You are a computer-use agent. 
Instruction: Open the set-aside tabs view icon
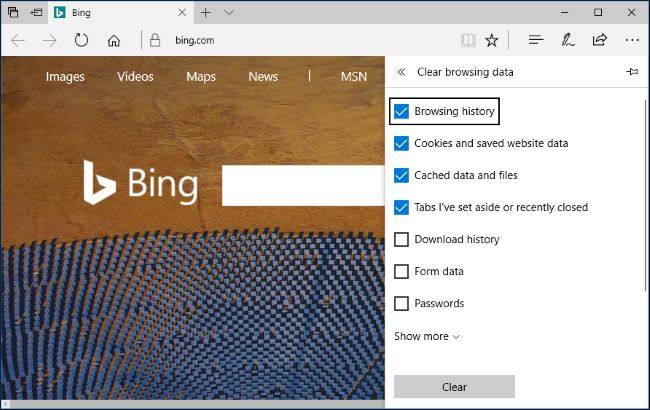tap(13, 12)
